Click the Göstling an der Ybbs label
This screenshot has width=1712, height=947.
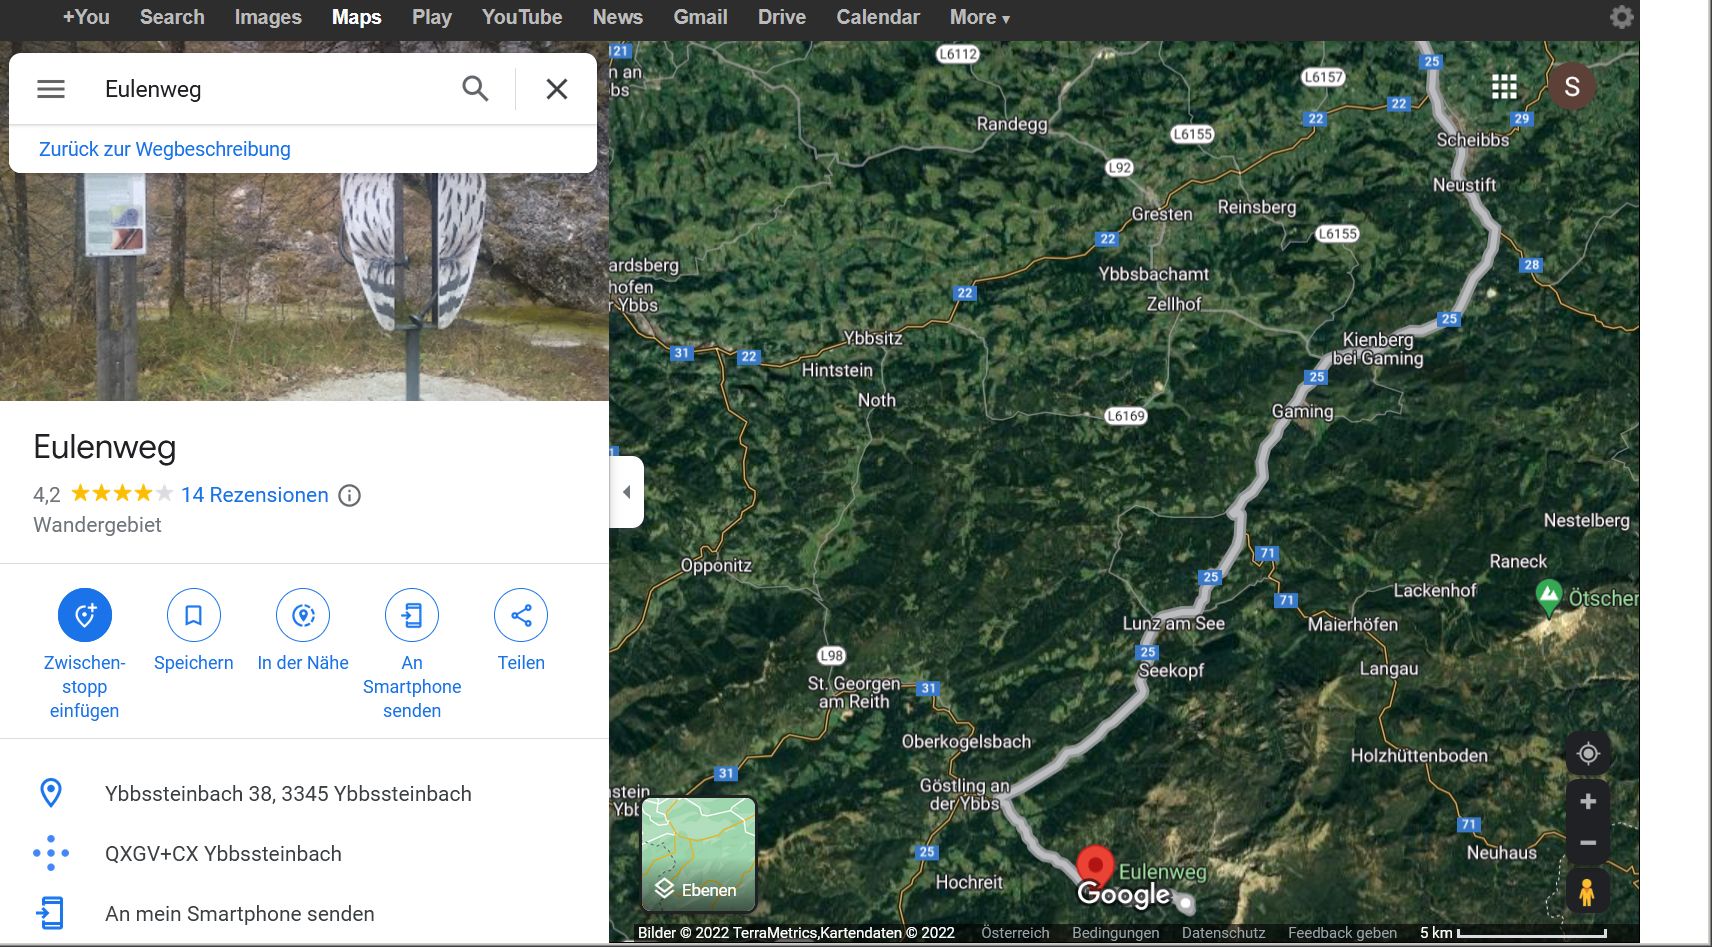click(965, 794)
